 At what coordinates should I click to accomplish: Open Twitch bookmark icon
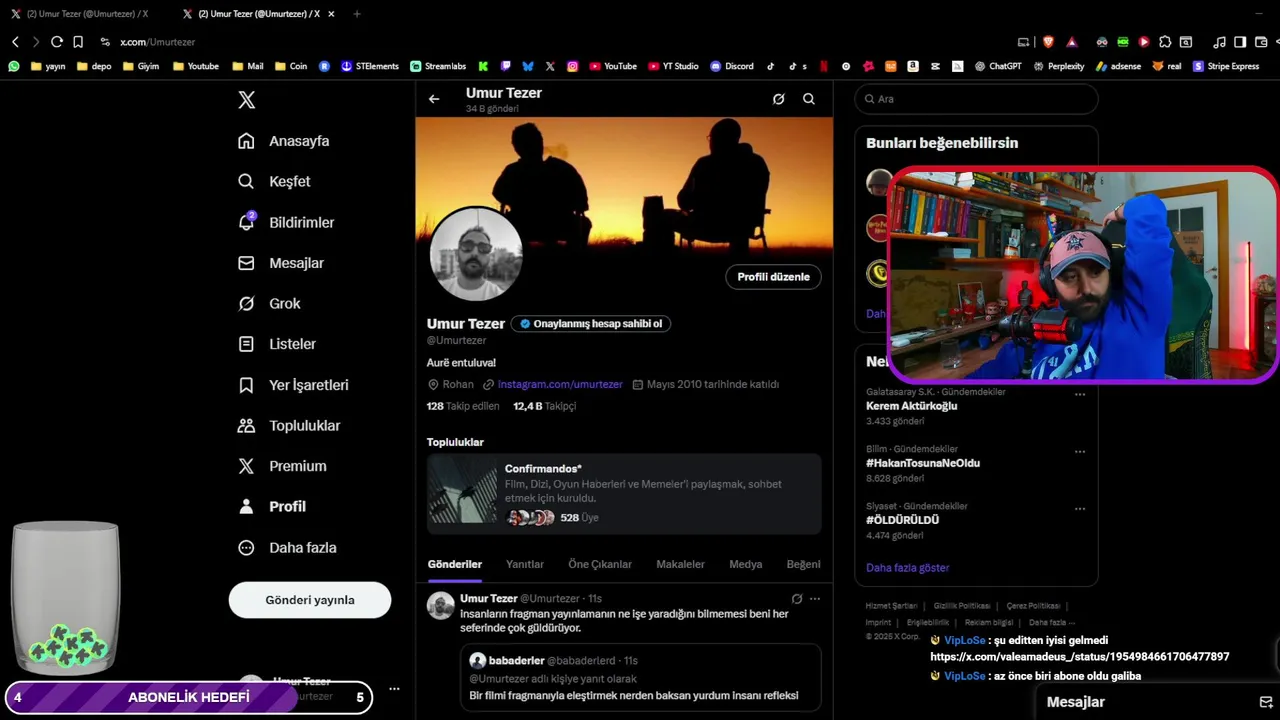pyautogui.click(x=506, y=66)
